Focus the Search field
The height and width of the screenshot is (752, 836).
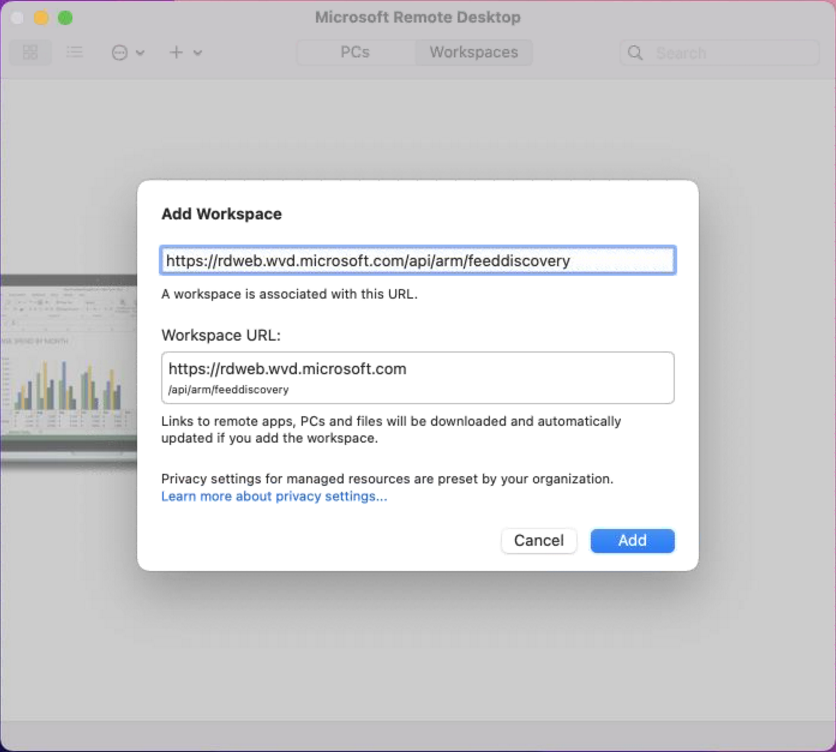719,53
